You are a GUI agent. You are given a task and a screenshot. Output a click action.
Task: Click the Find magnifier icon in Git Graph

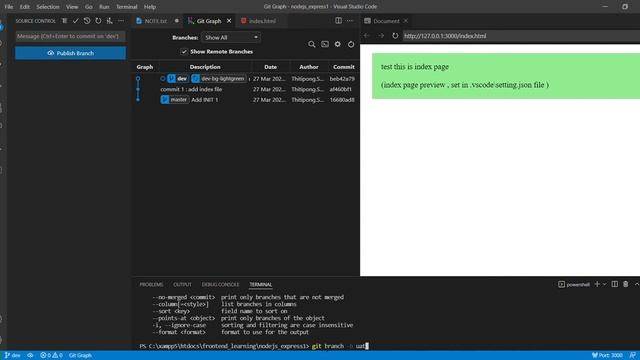pyautogui.click(x=311, y=44)
